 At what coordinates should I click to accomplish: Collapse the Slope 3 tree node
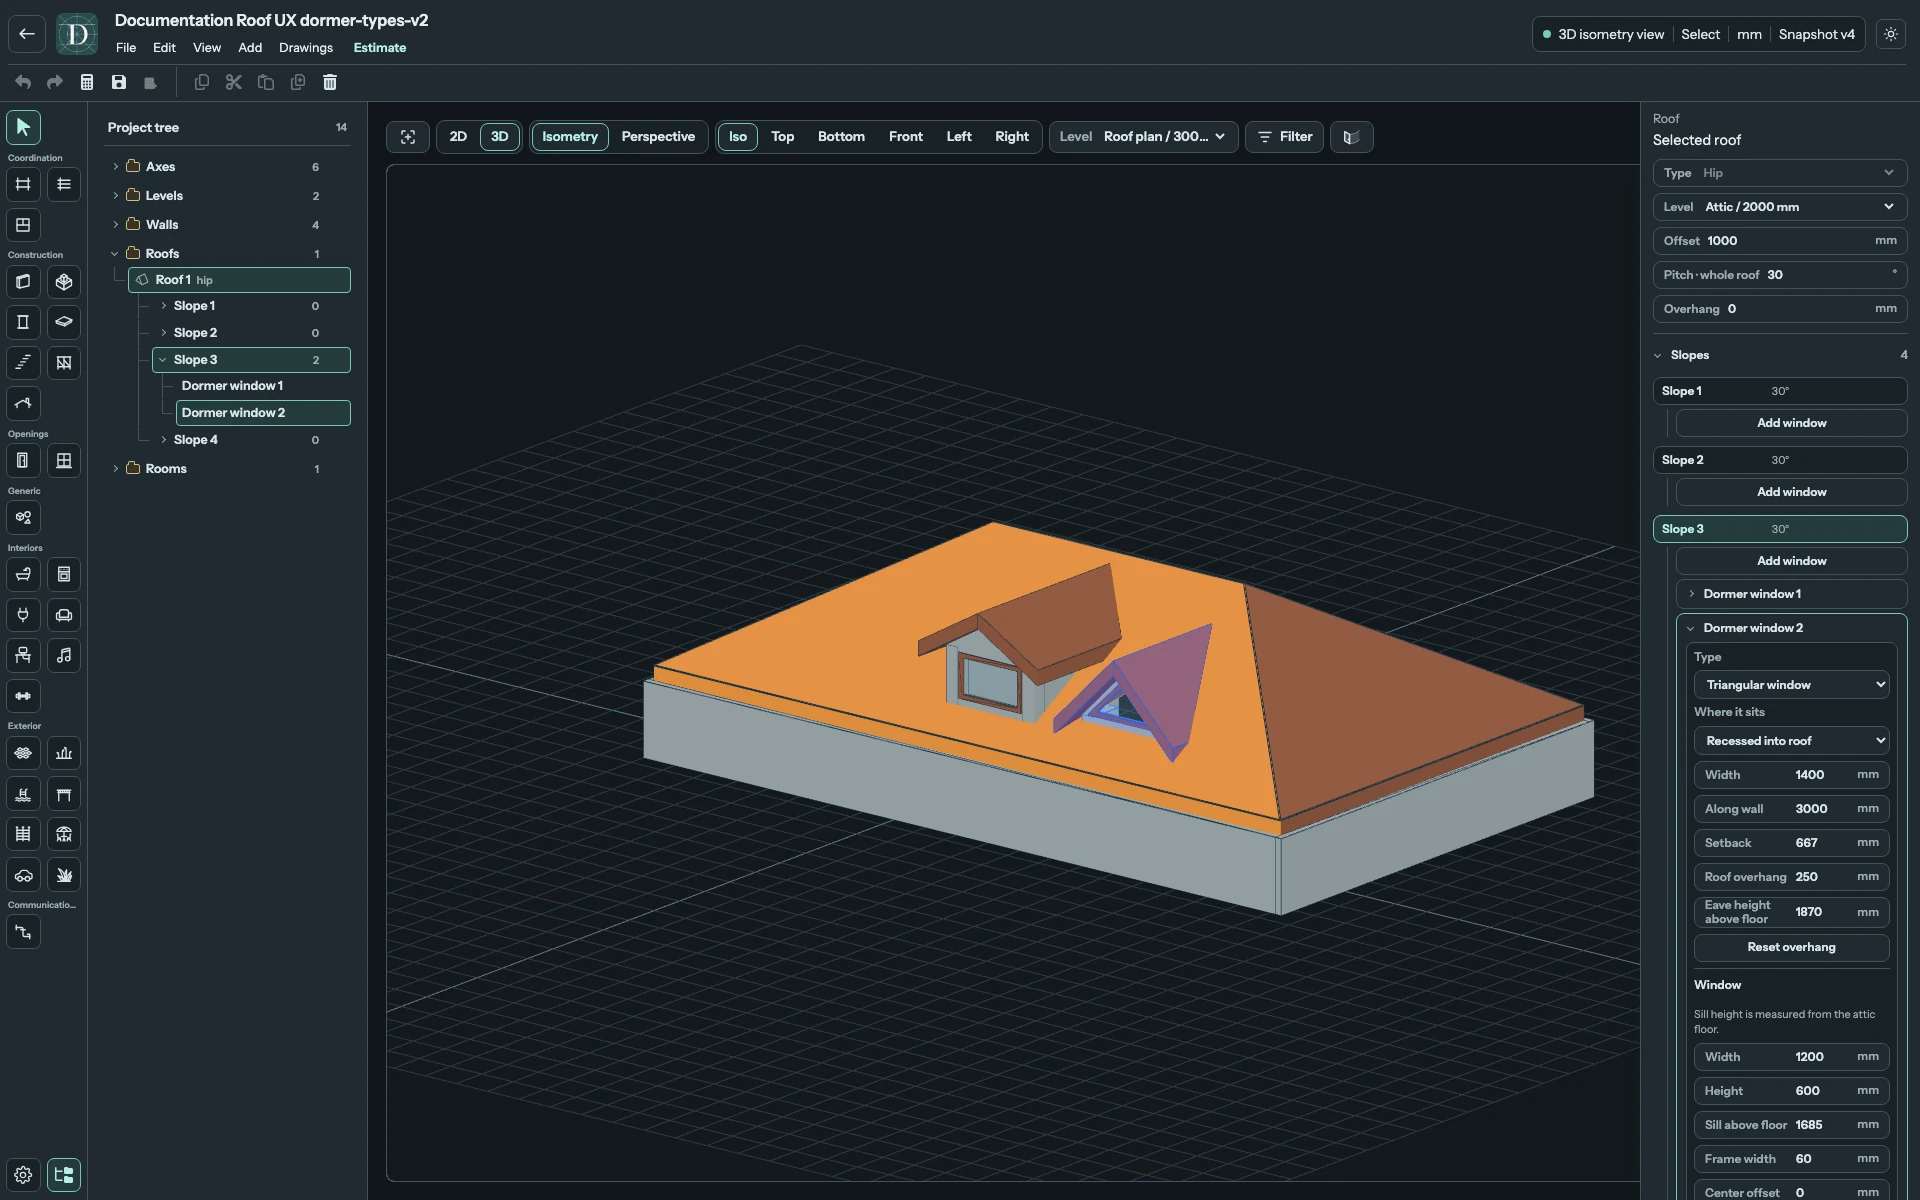[163, 360]
